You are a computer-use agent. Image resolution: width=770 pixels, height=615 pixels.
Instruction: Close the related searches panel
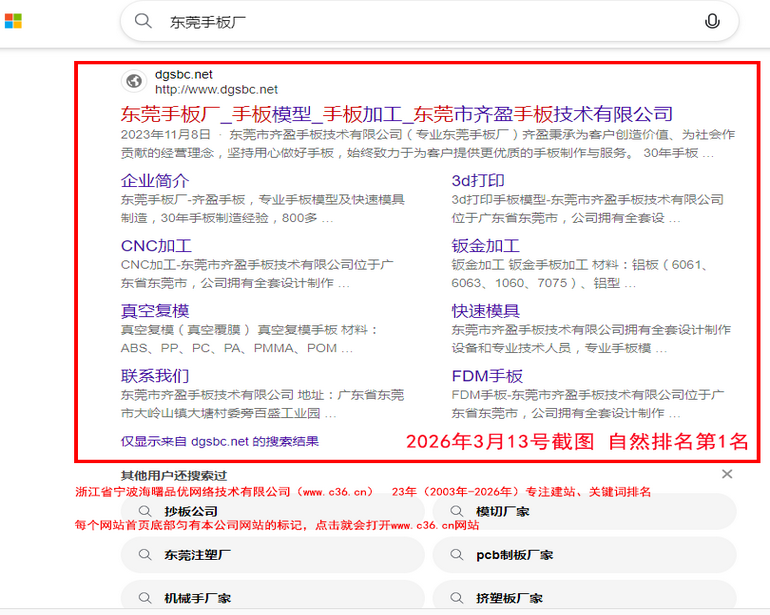727,474
